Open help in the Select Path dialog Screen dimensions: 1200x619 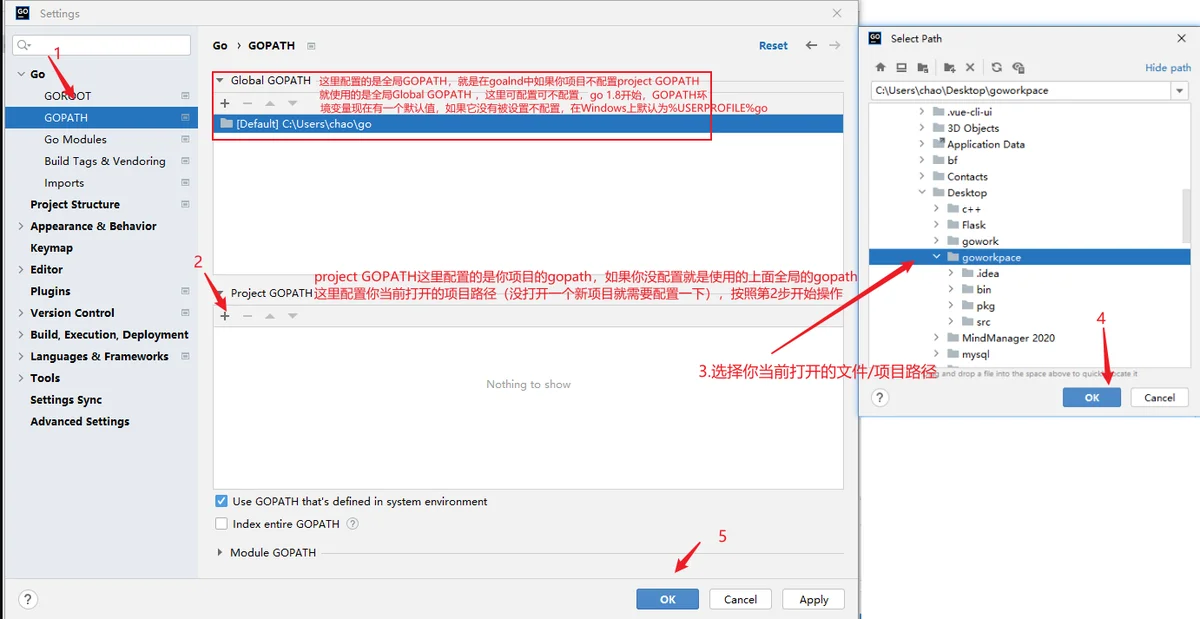pos(880,397)
